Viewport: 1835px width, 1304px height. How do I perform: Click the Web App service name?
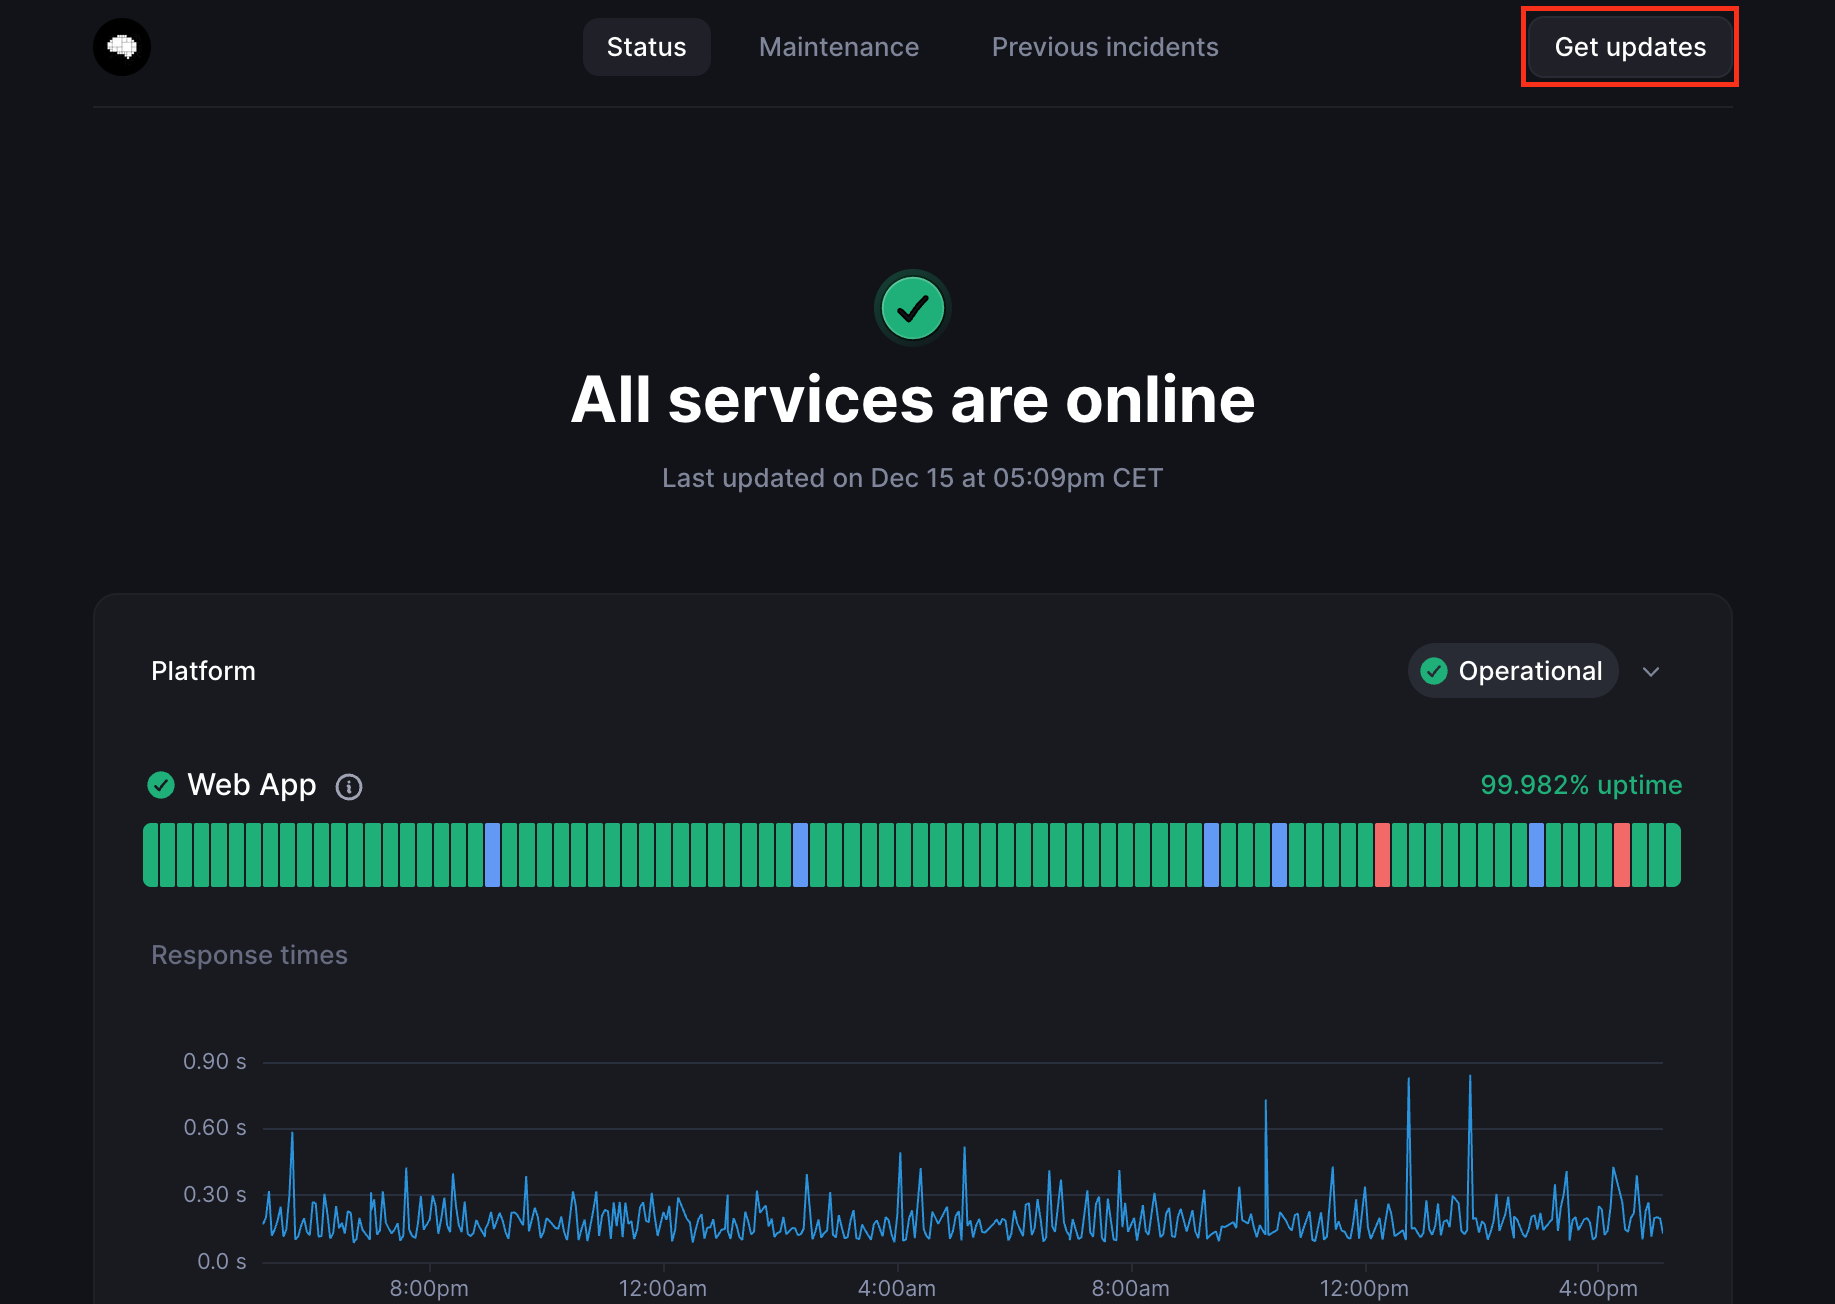coord(252,785)
